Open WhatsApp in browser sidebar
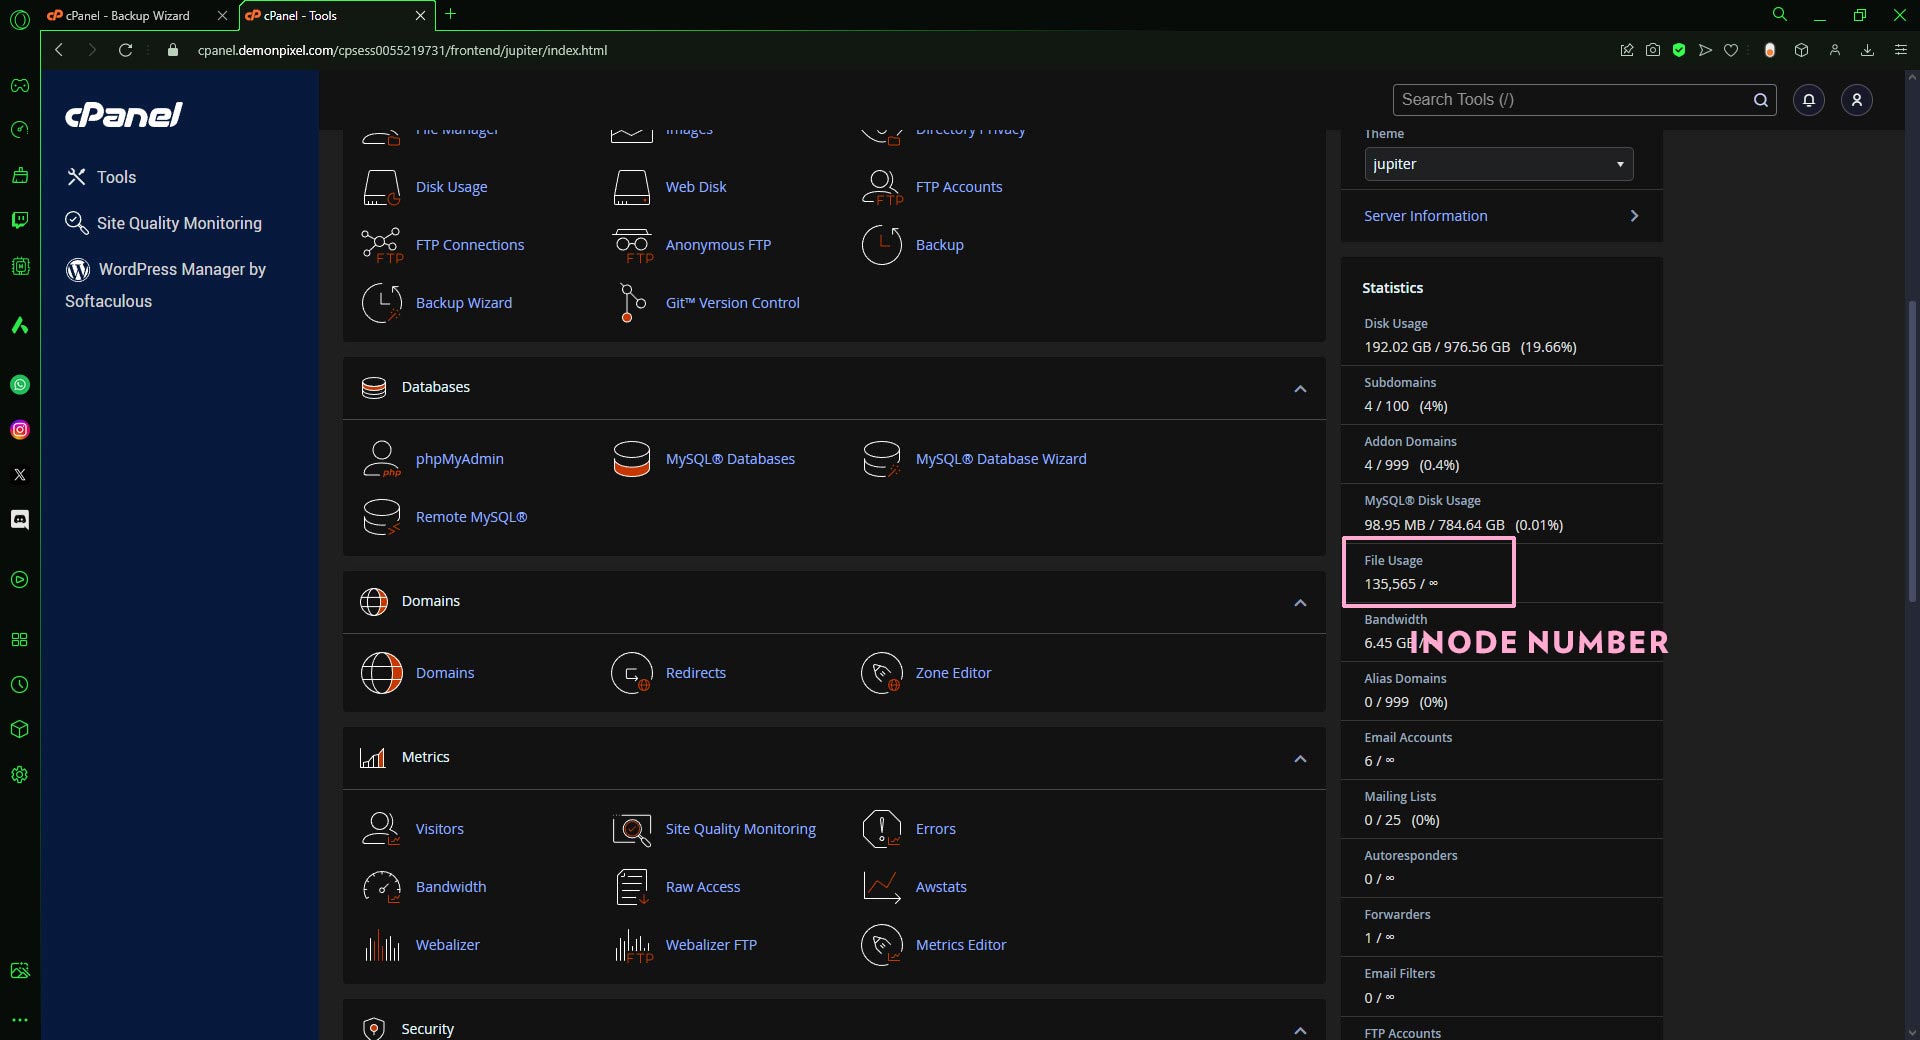Screen dimensions: 1920x1040 pyautogui.click(x=20, y=385)
